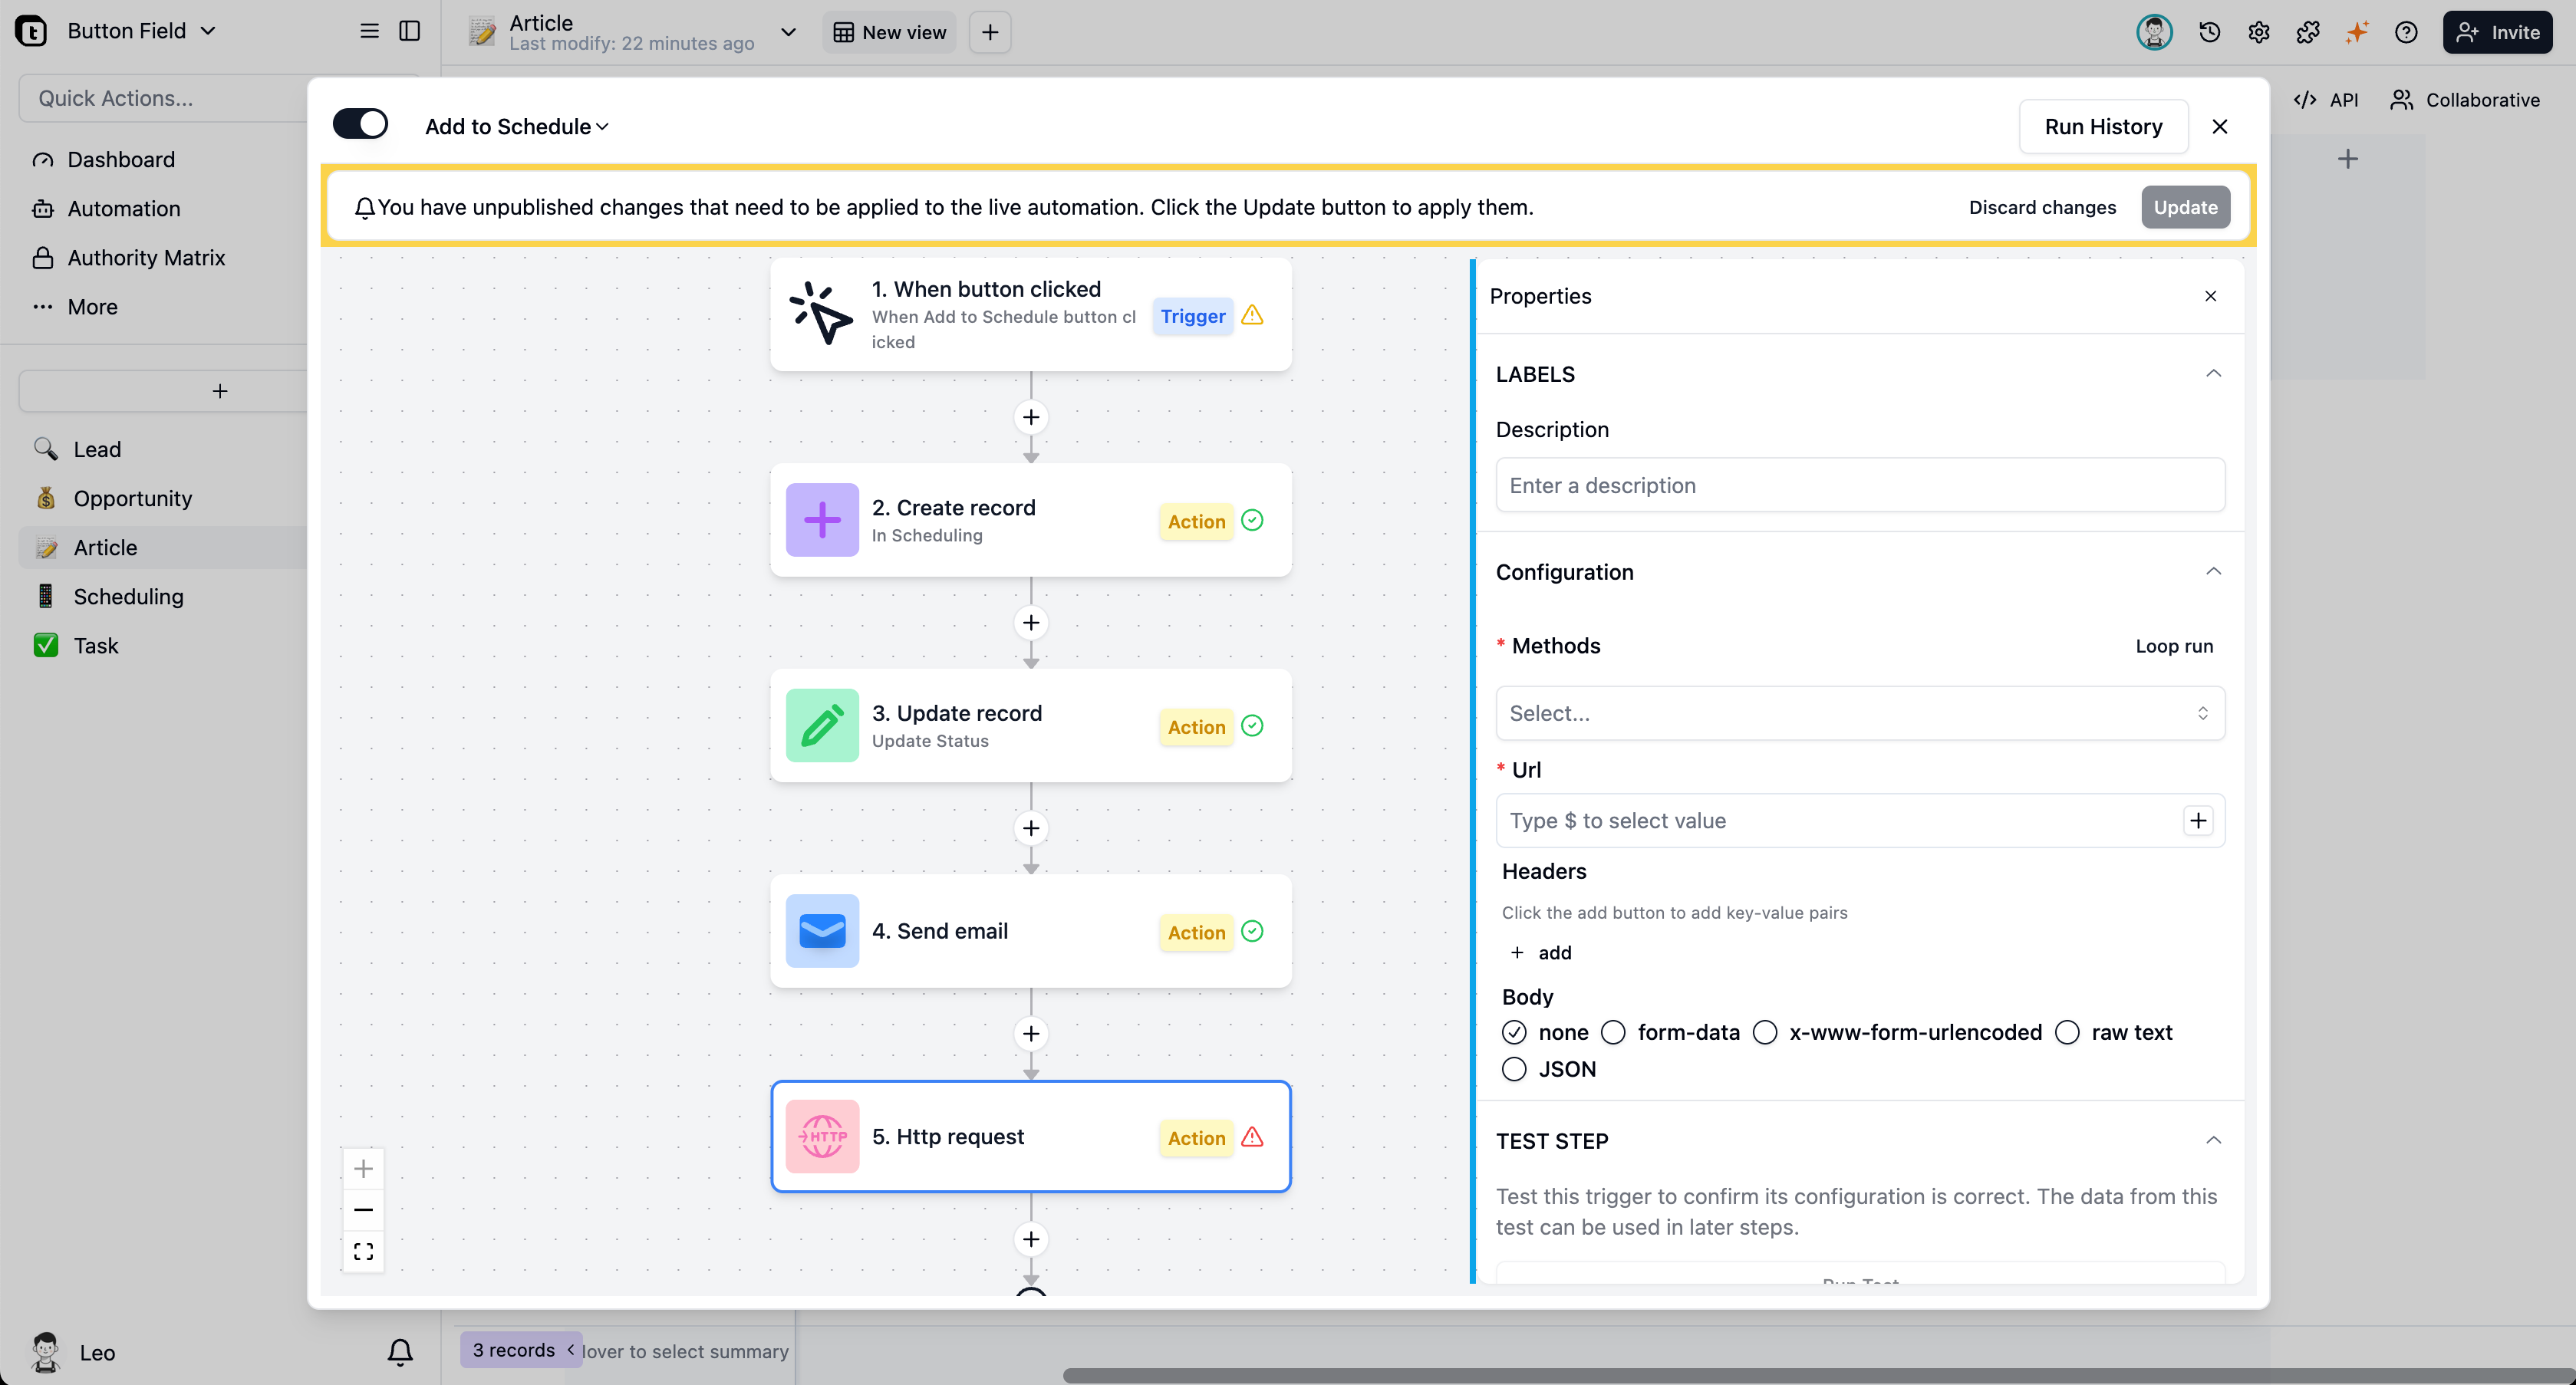The width and height of the screenshot is (2576, 1385).
Task: Switch to the New view tab
Action: pos(889,32)
